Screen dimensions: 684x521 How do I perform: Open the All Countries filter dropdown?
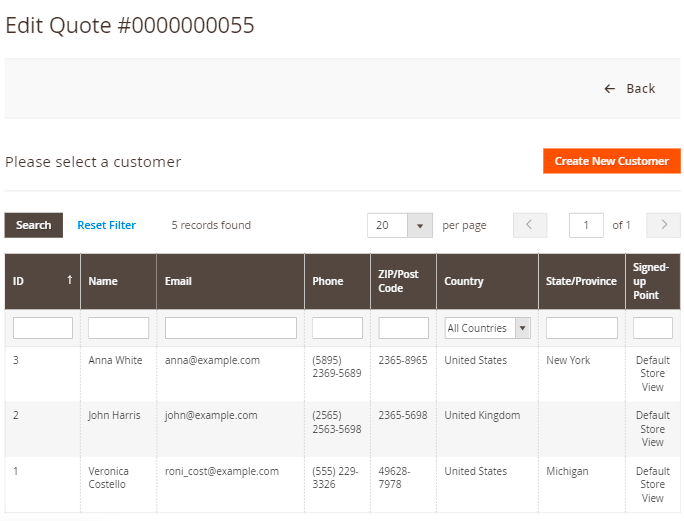pyautogui.click(x=487, y=328)
